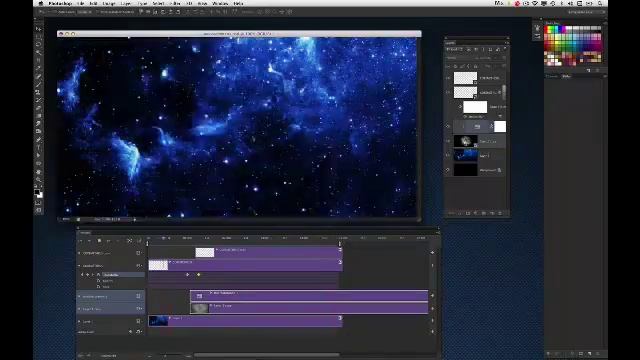Jump to the timeline's first frame
This screenshot has height=360, width=640.
point(80,241)
